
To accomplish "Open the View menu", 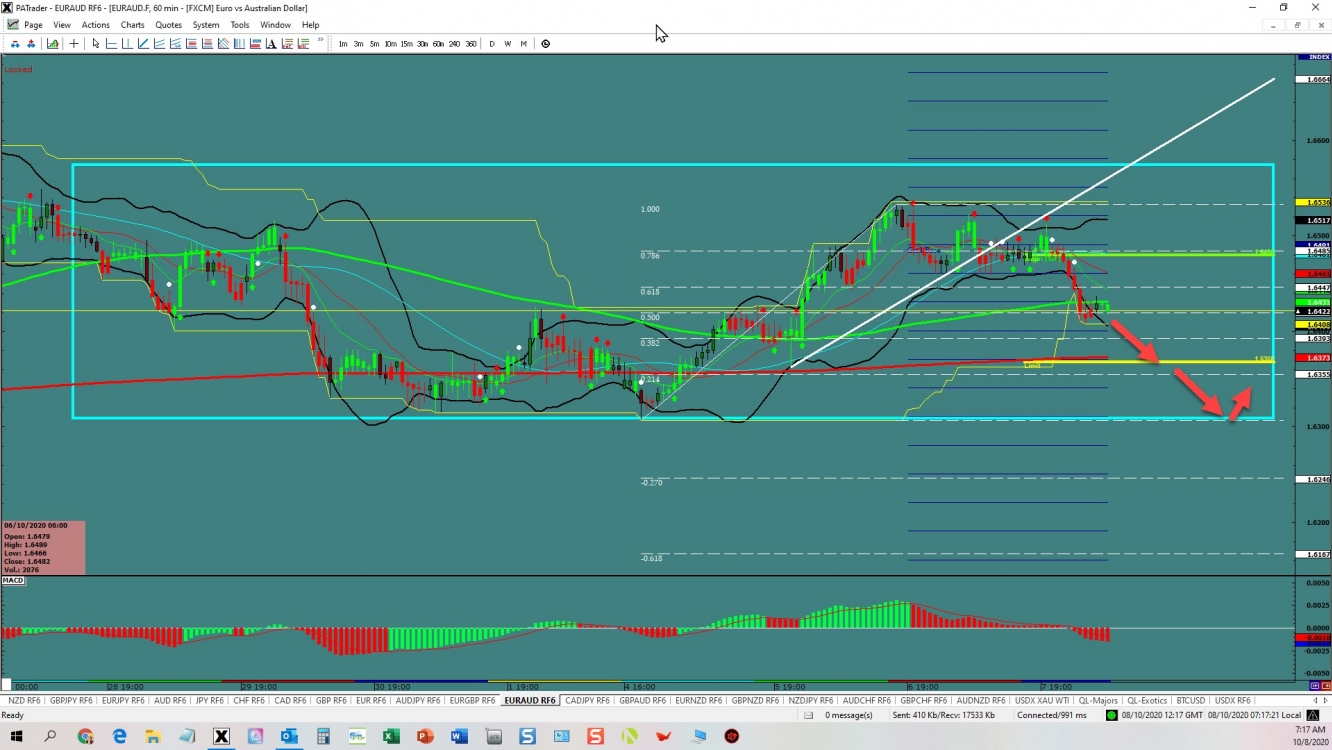I will [x=62, y=25].
